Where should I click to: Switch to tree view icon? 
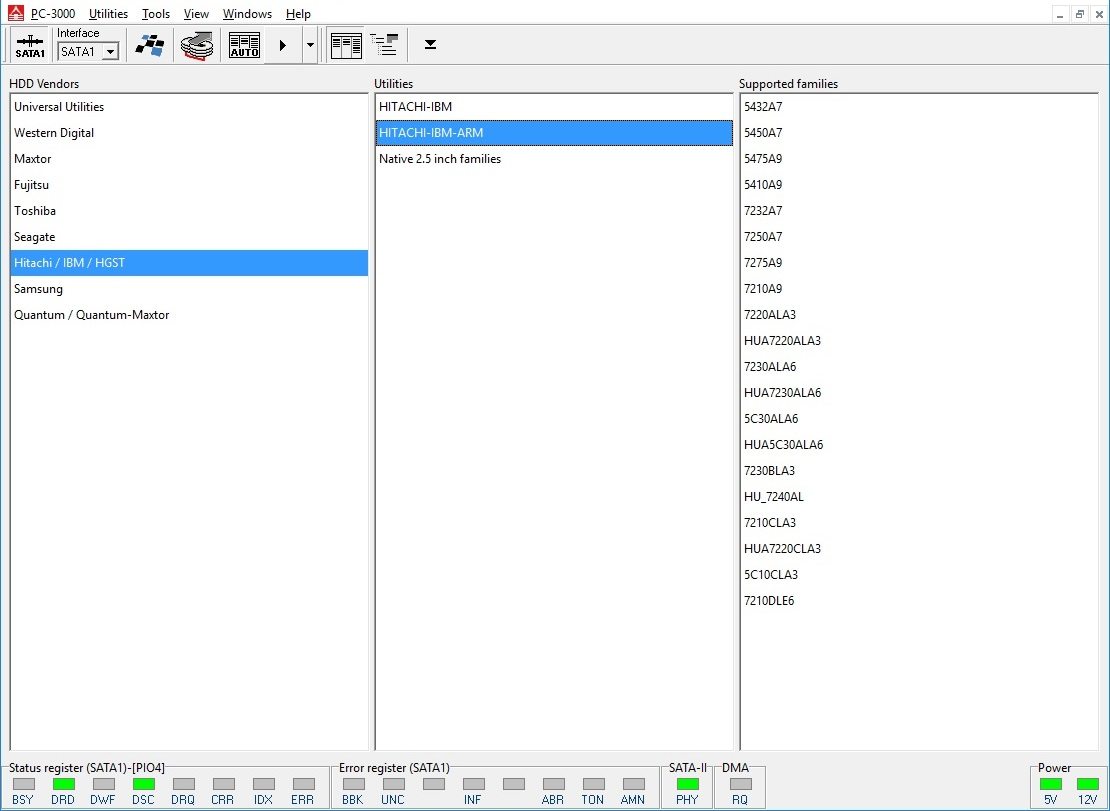(x=384, y=45)
